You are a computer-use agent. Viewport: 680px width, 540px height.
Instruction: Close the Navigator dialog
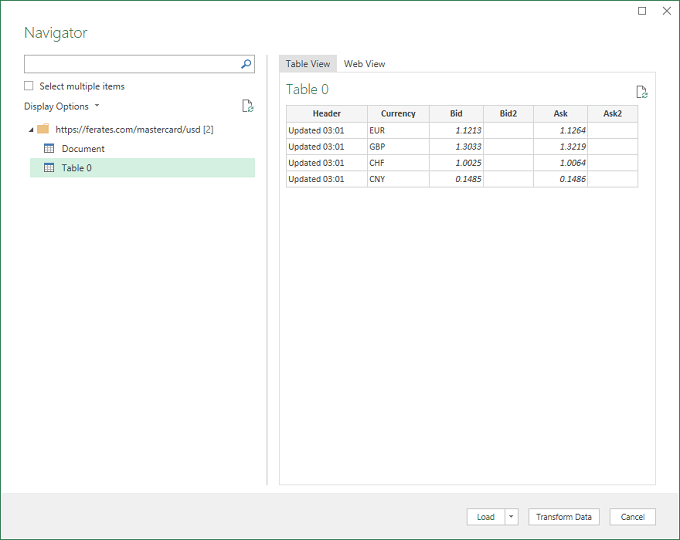click(665, 11)
